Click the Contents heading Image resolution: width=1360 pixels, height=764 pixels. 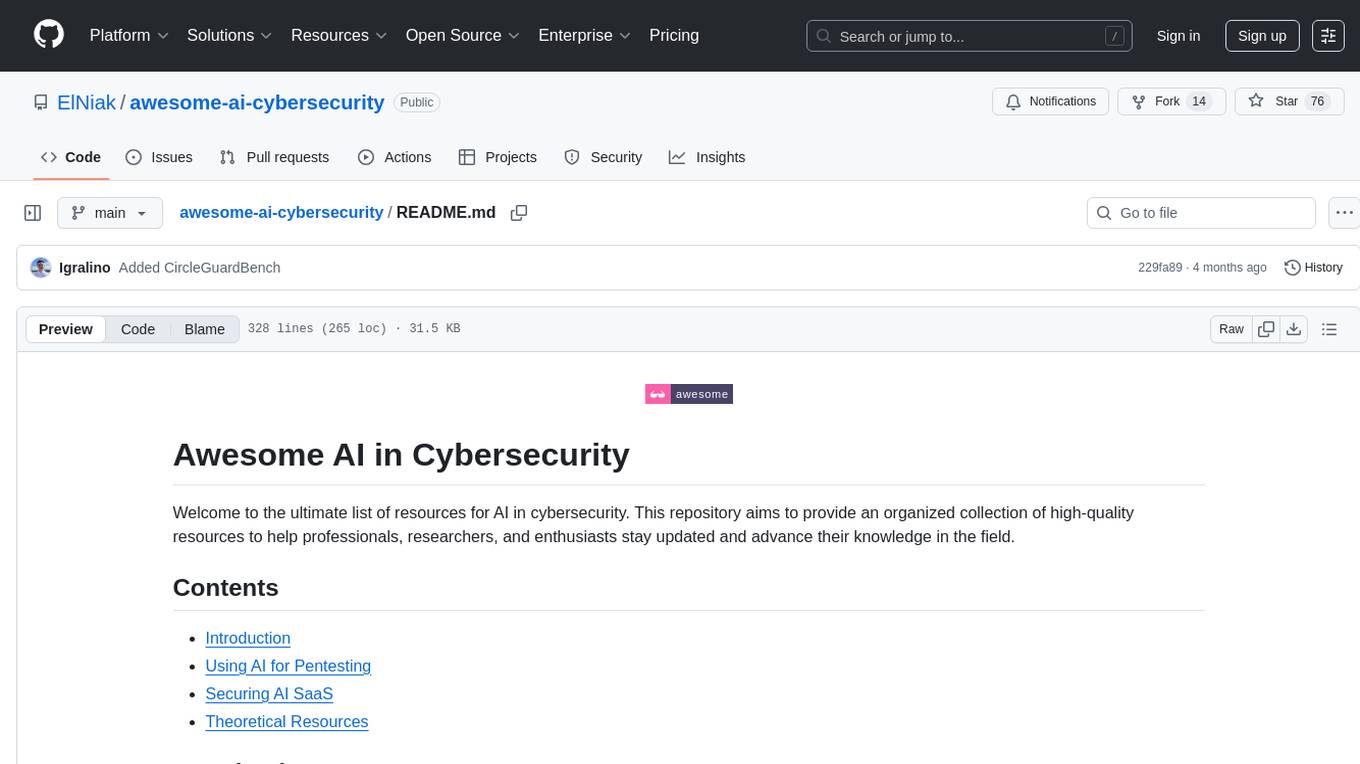(x=225, y=588)
